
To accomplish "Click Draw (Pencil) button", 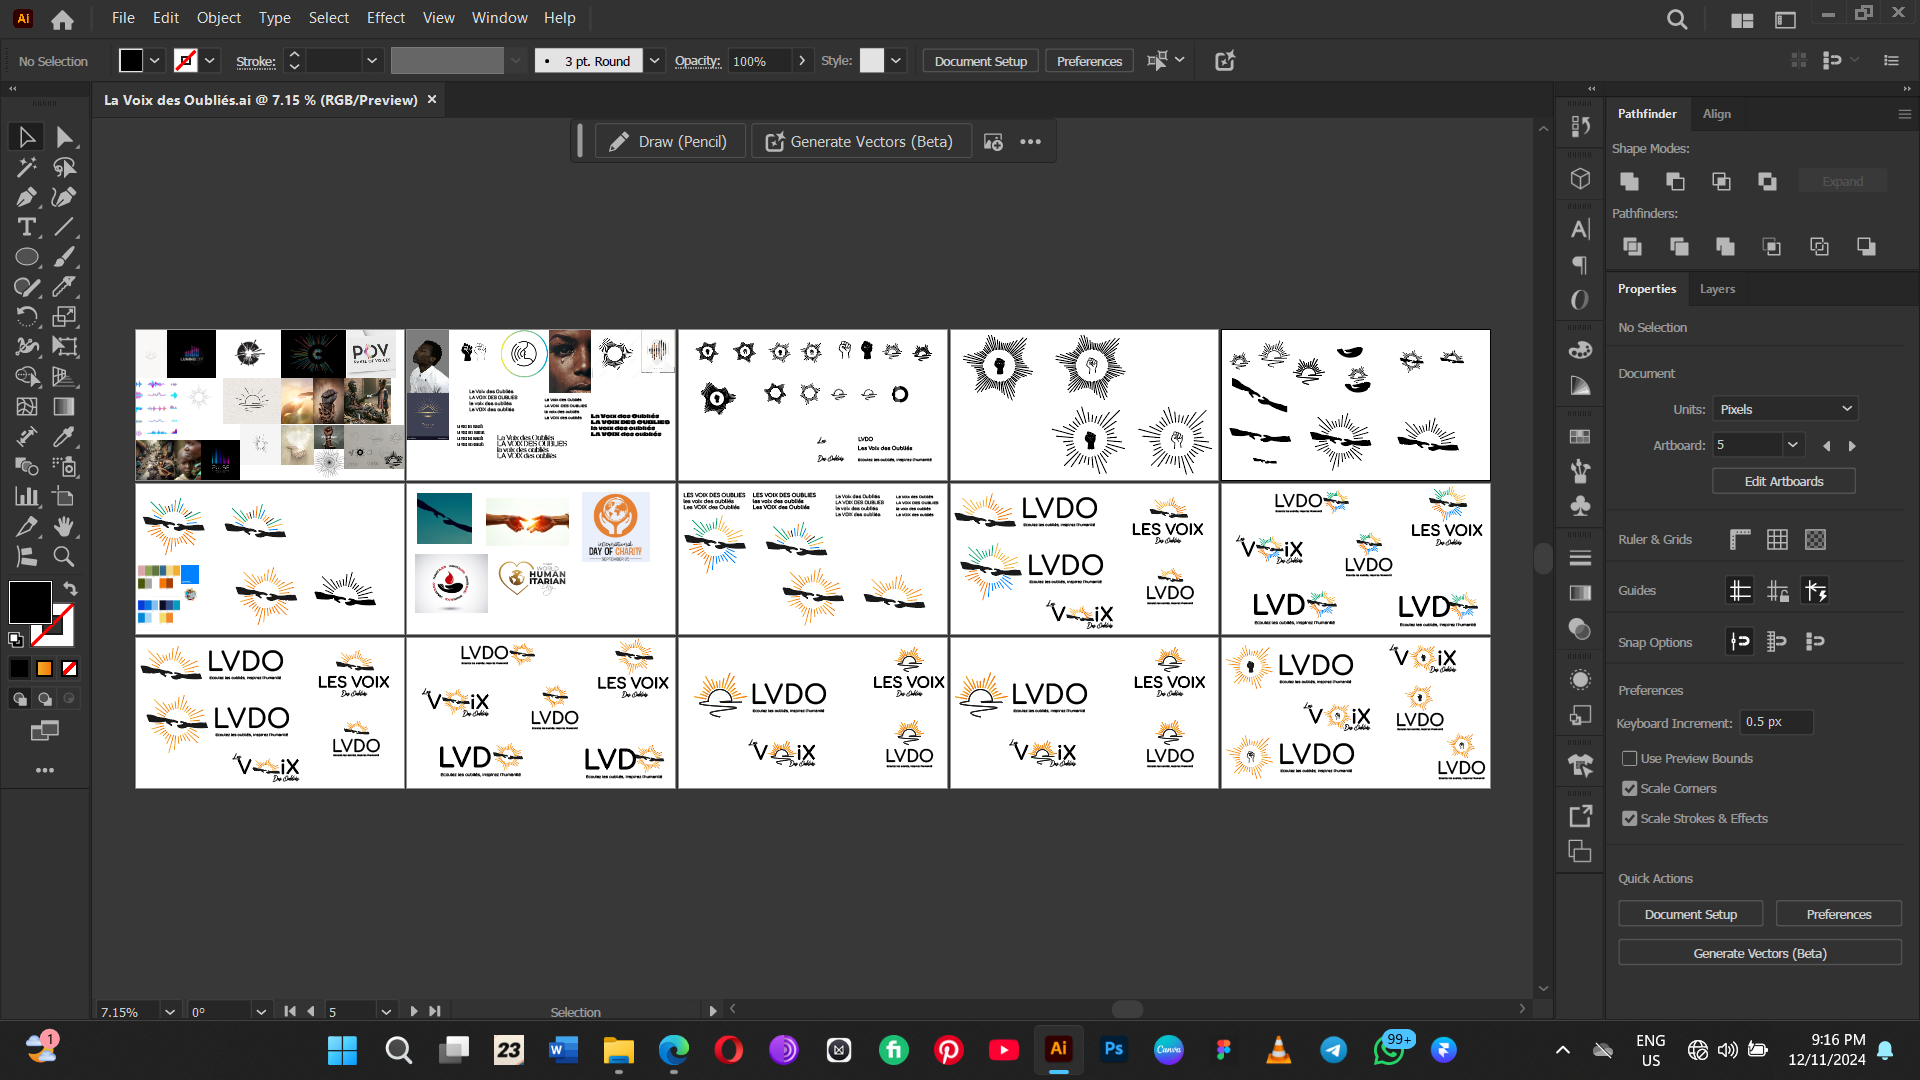I will pyautogui.click(x=670, y=142).
